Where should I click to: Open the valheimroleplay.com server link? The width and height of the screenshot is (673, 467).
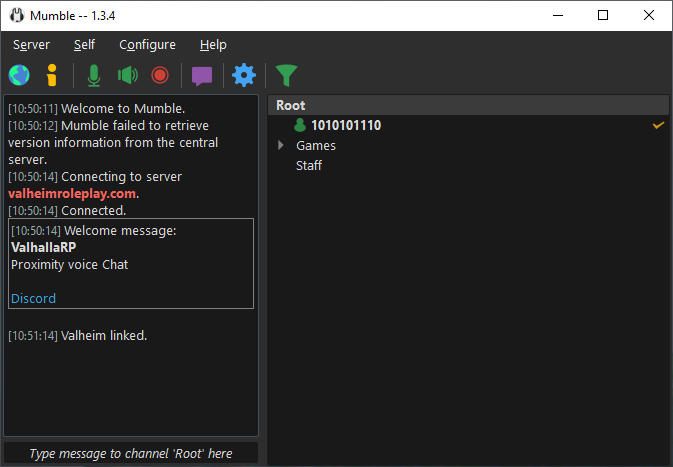pyautogui.click(x=72, y=194)
